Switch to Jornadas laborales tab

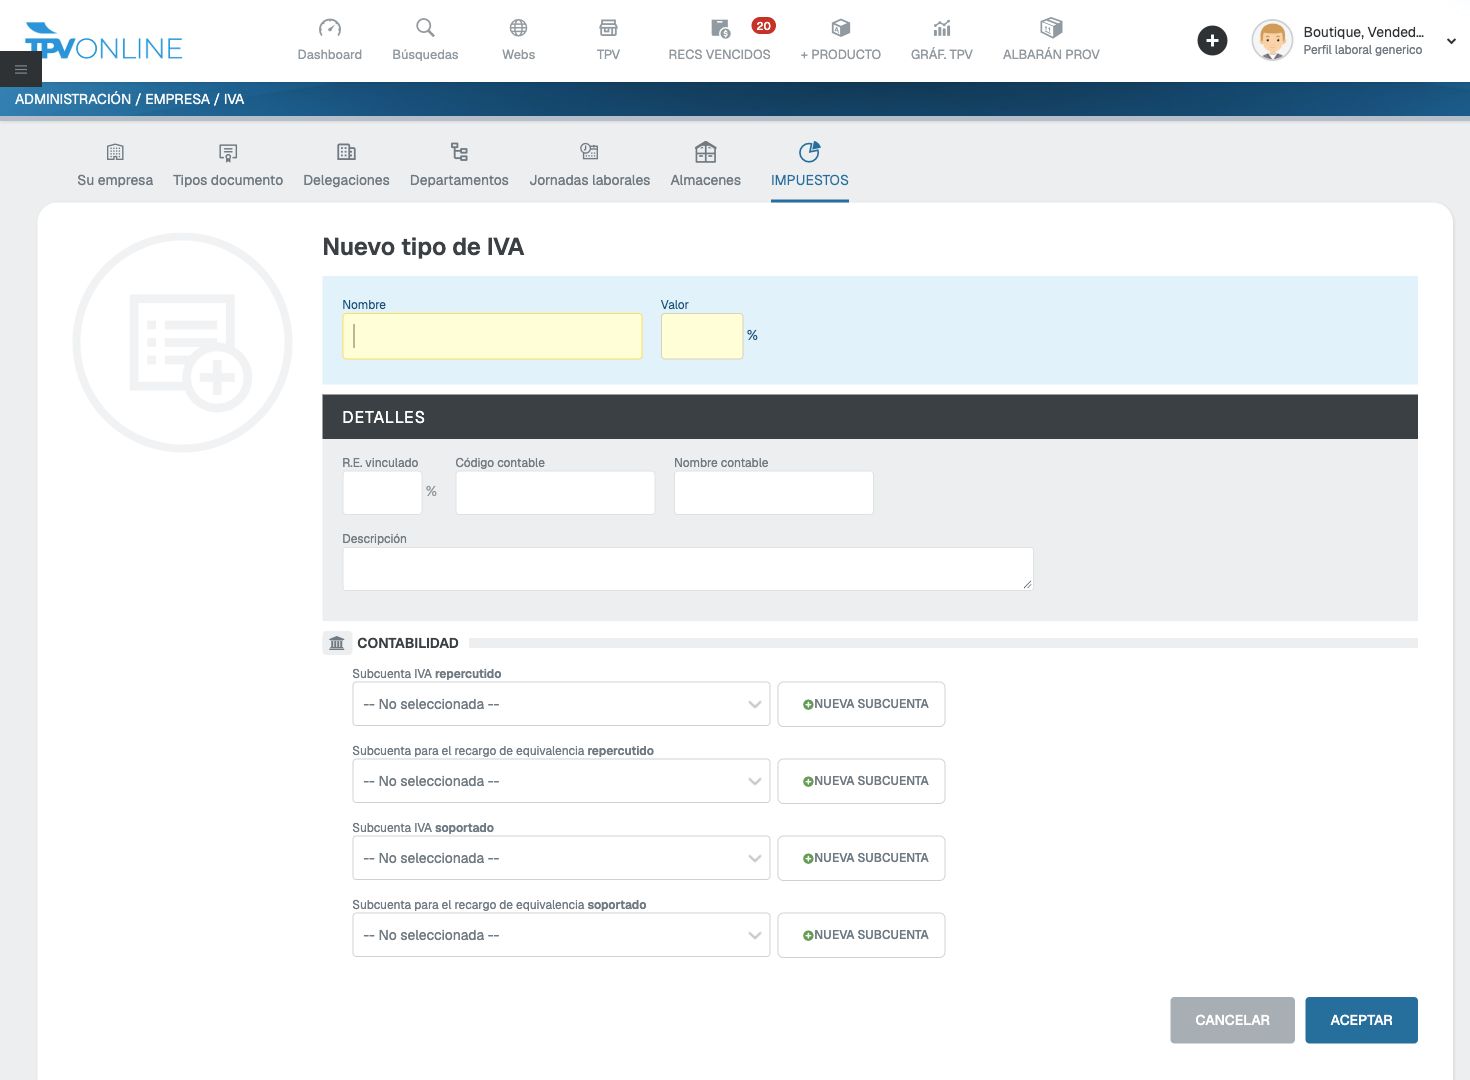coord(590,166)
